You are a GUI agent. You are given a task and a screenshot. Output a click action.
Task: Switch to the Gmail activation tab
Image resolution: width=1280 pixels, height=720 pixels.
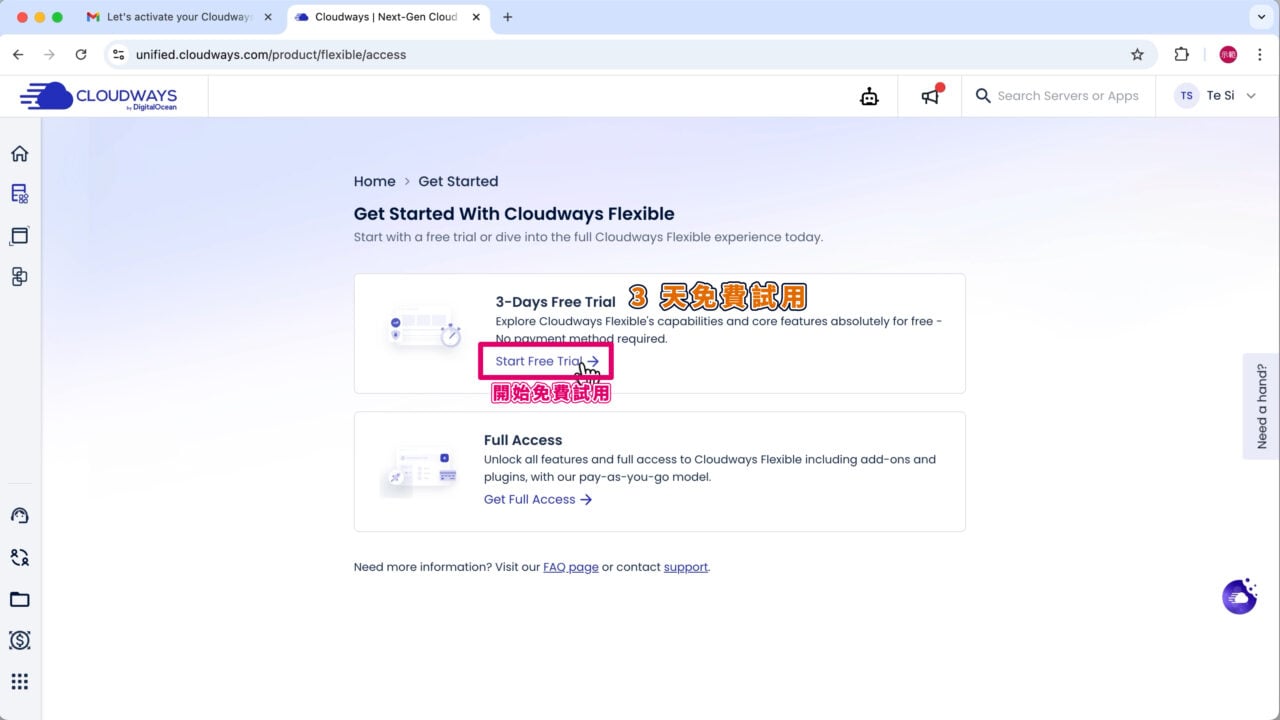coord(178,17)
